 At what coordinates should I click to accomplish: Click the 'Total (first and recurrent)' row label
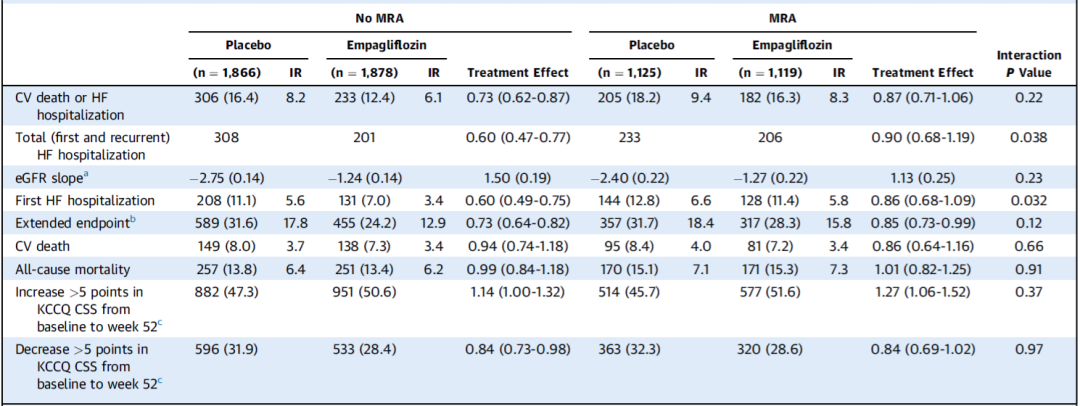(x=90, y=137)
